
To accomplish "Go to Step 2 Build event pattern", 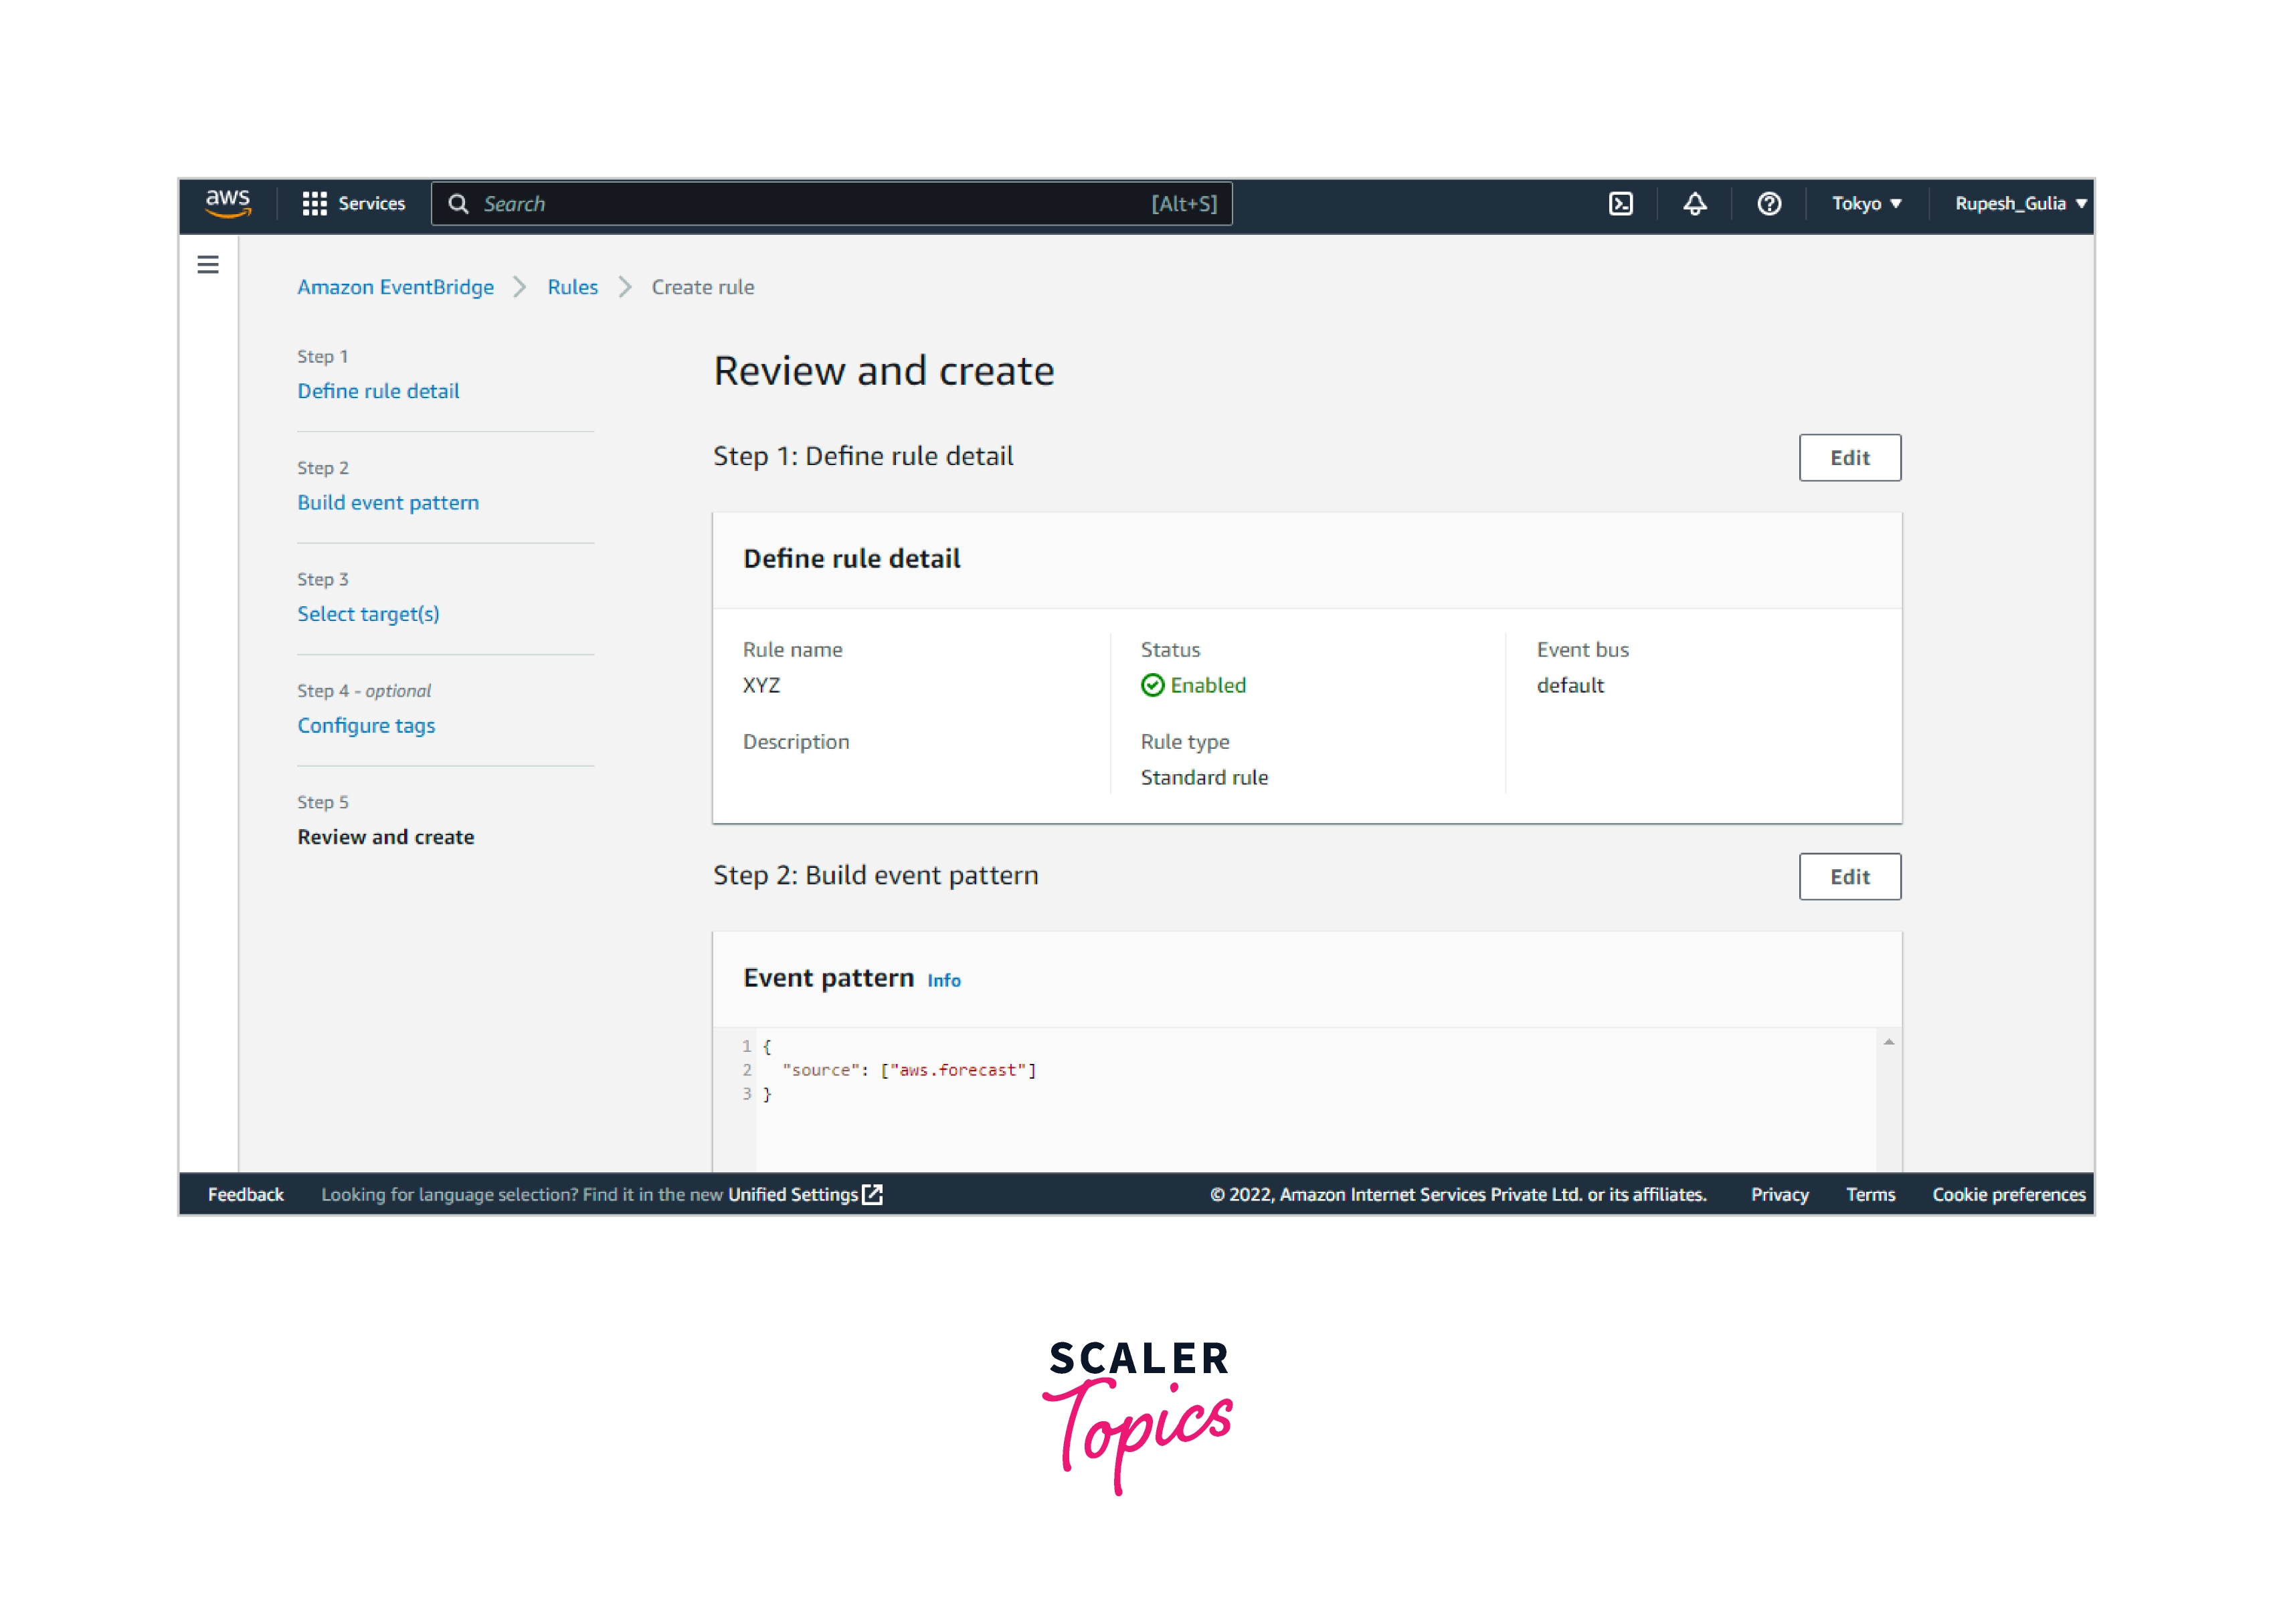I will tap(388, 503).
